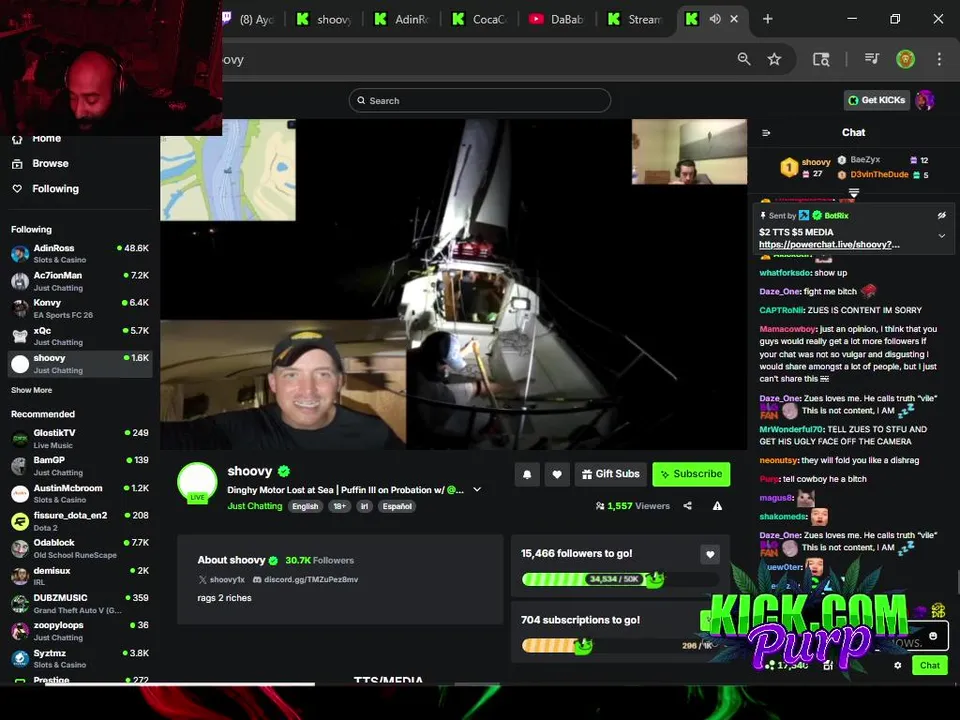The height and width of the screenshot is (720, 960).
Task: Click the map overlay on stream video
Action: coord(228,170)
